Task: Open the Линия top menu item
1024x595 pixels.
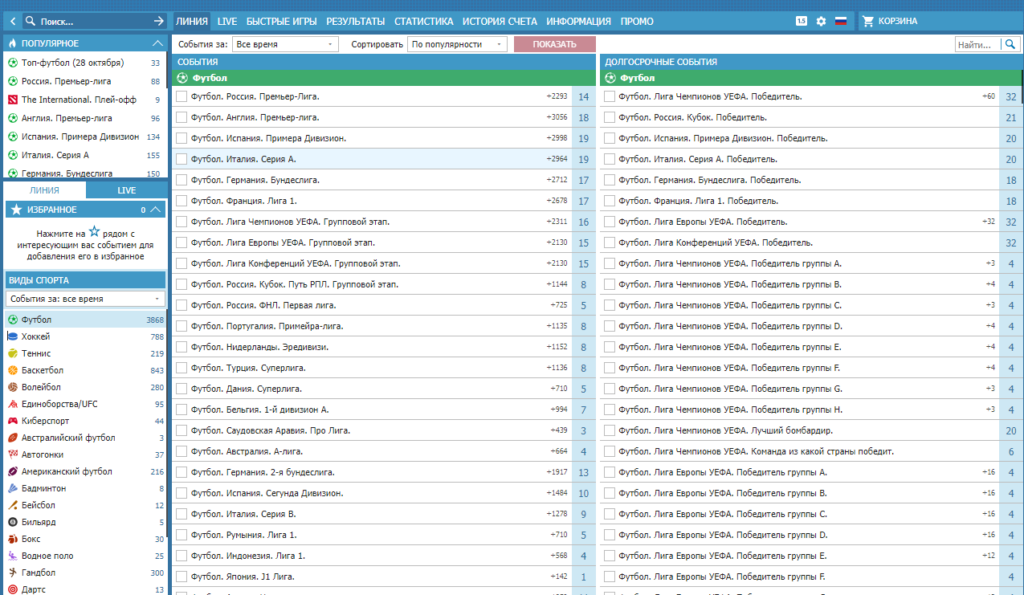Action: pos(191,22)
